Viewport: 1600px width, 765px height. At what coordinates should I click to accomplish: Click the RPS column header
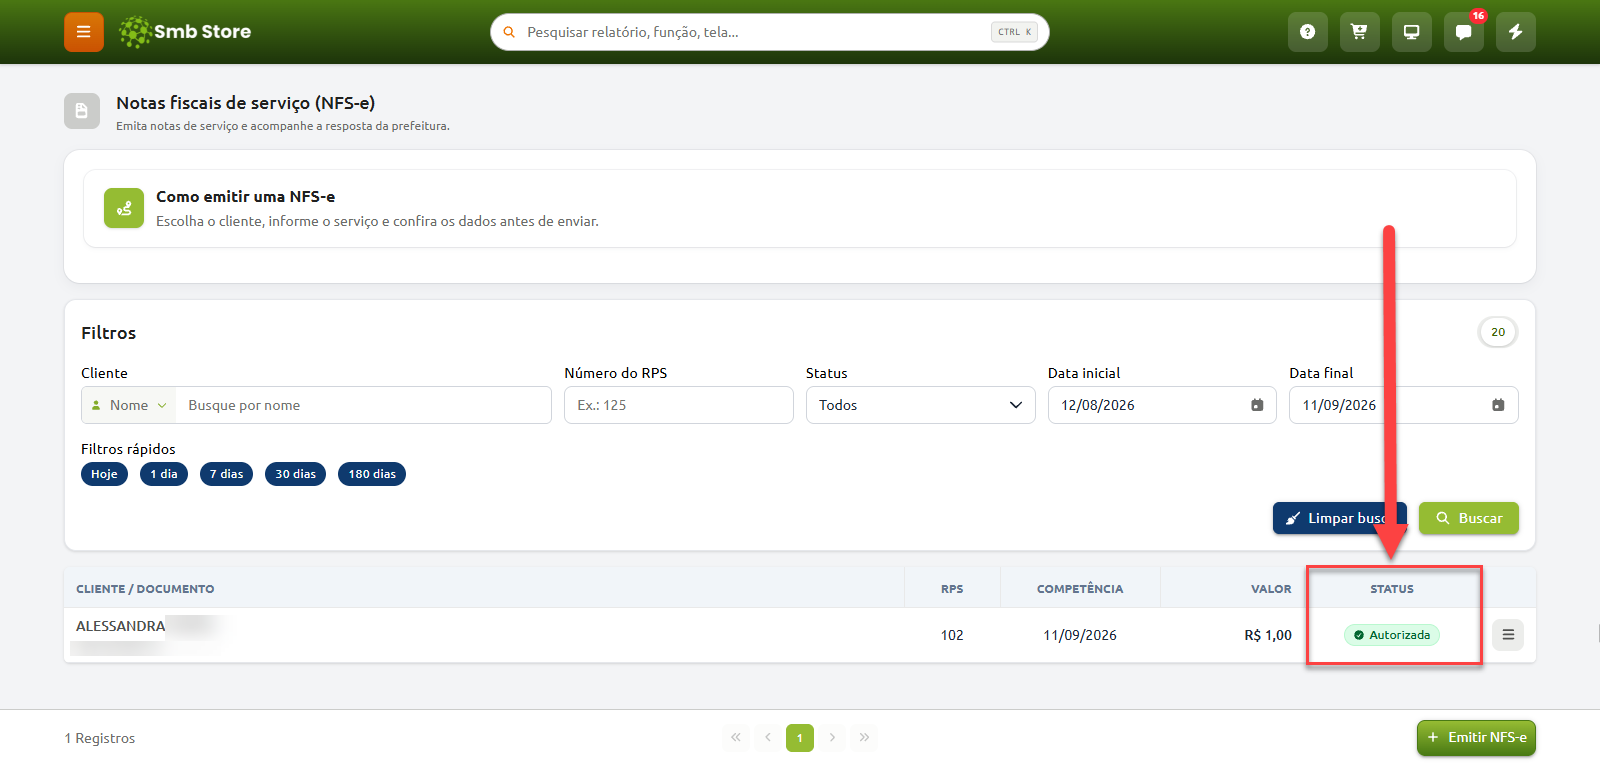pyautogui.click(x=952, y=589)
